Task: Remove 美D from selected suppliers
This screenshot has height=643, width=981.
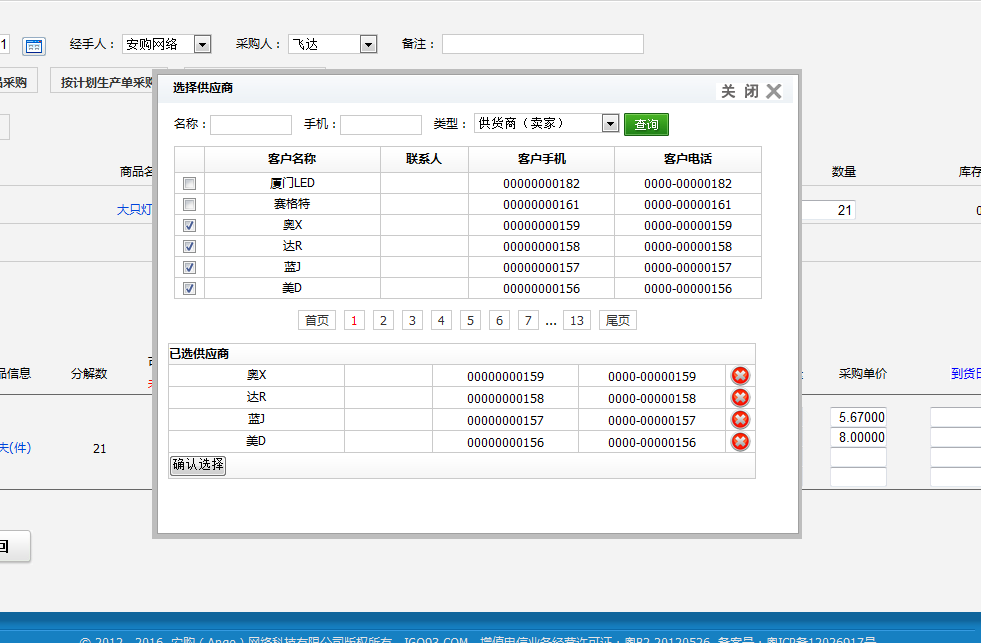Action: 740,442
